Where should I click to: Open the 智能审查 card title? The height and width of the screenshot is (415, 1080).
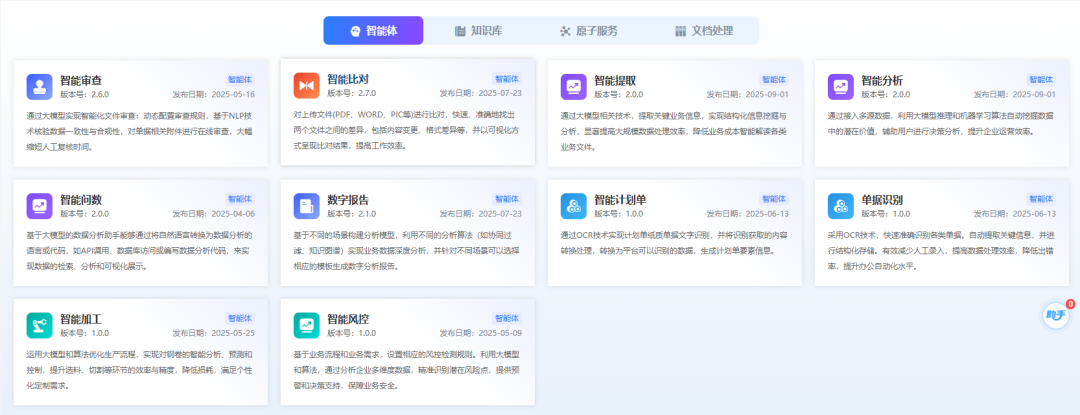pyautogui.click(x=81, y=80)
